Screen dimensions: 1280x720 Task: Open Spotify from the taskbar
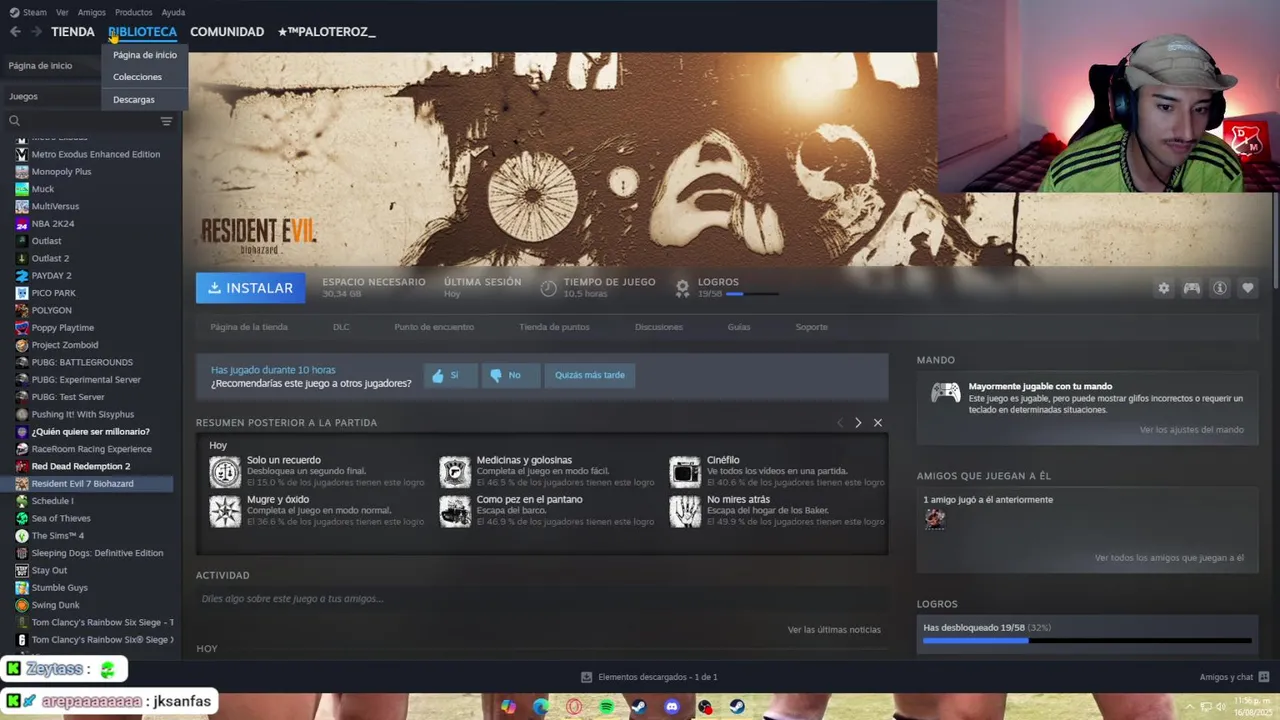(606, 707)
